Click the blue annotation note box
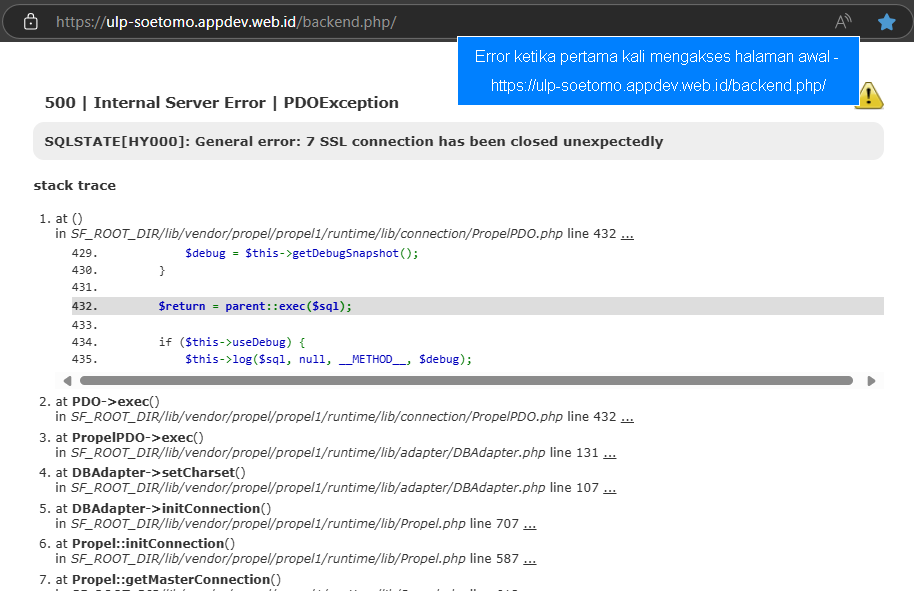 (x=657, y=70)
